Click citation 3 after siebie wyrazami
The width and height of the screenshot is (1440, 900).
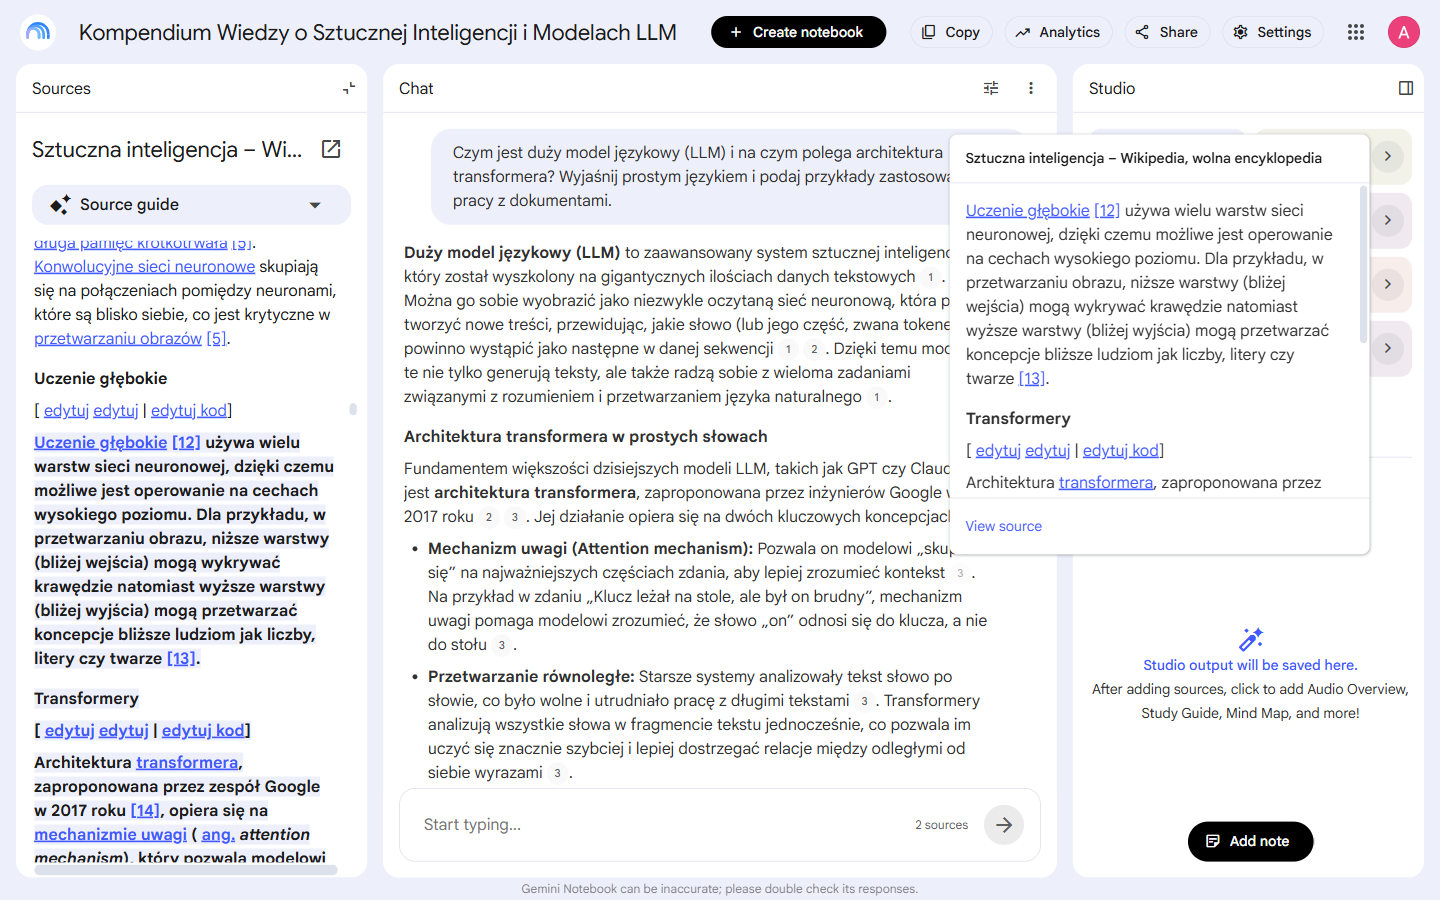(x=557, y=773)
